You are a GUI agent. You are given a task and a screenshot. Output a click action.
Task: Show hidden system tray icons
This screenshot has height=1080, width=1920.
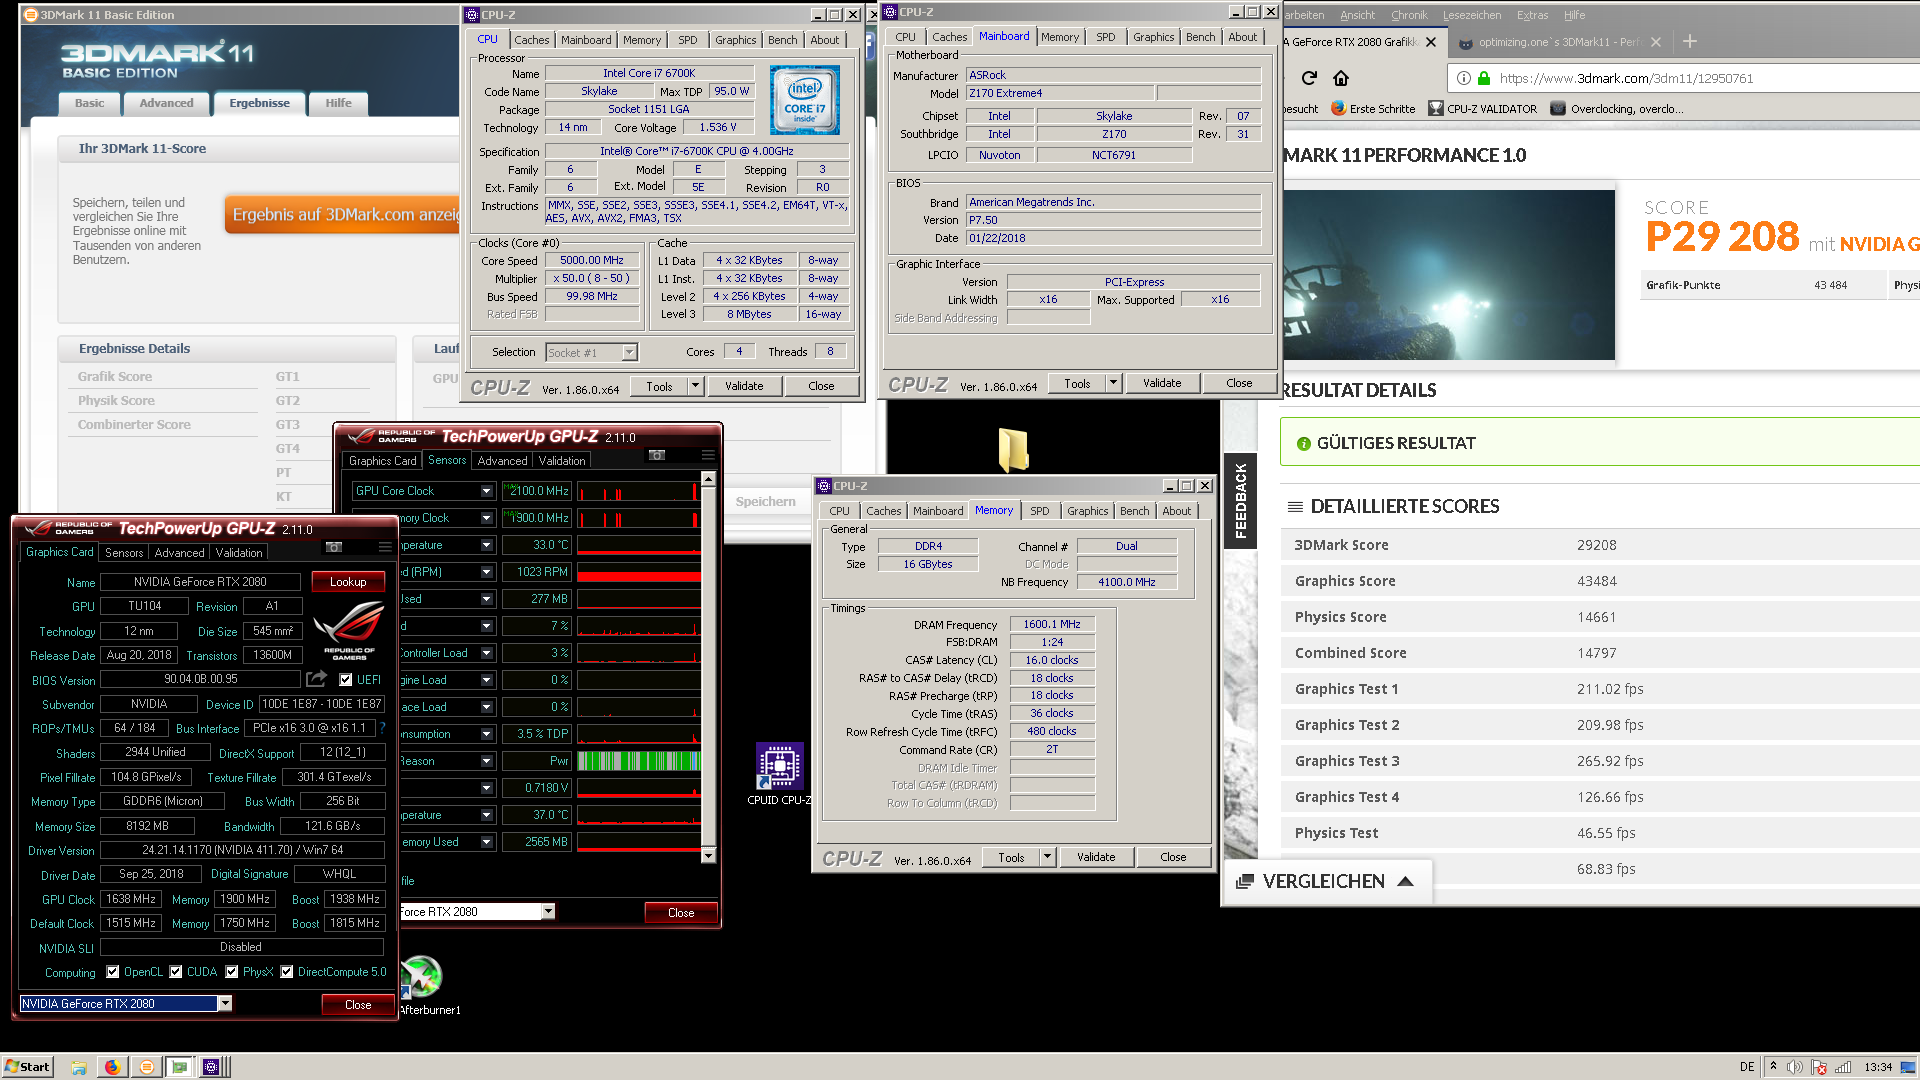pos(1773,1066)
